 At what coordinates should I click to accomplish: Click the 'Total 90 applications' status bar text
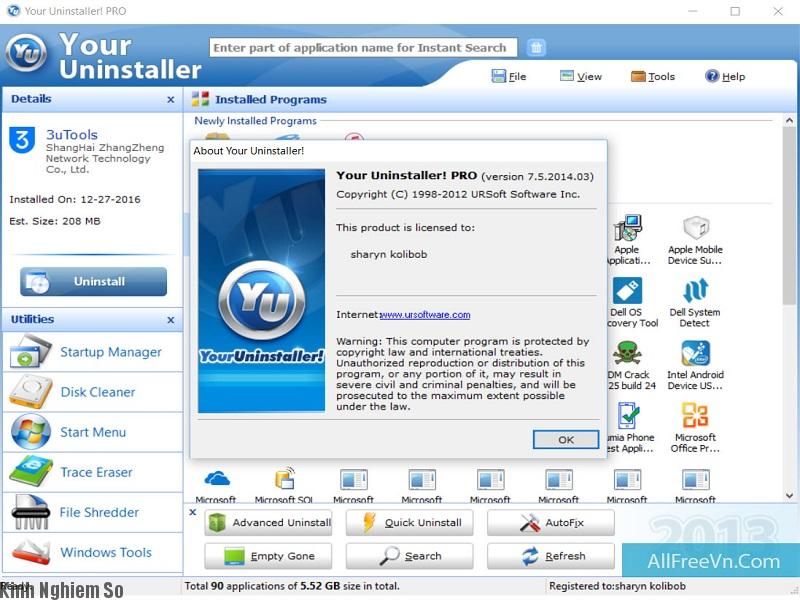(292, 586)
